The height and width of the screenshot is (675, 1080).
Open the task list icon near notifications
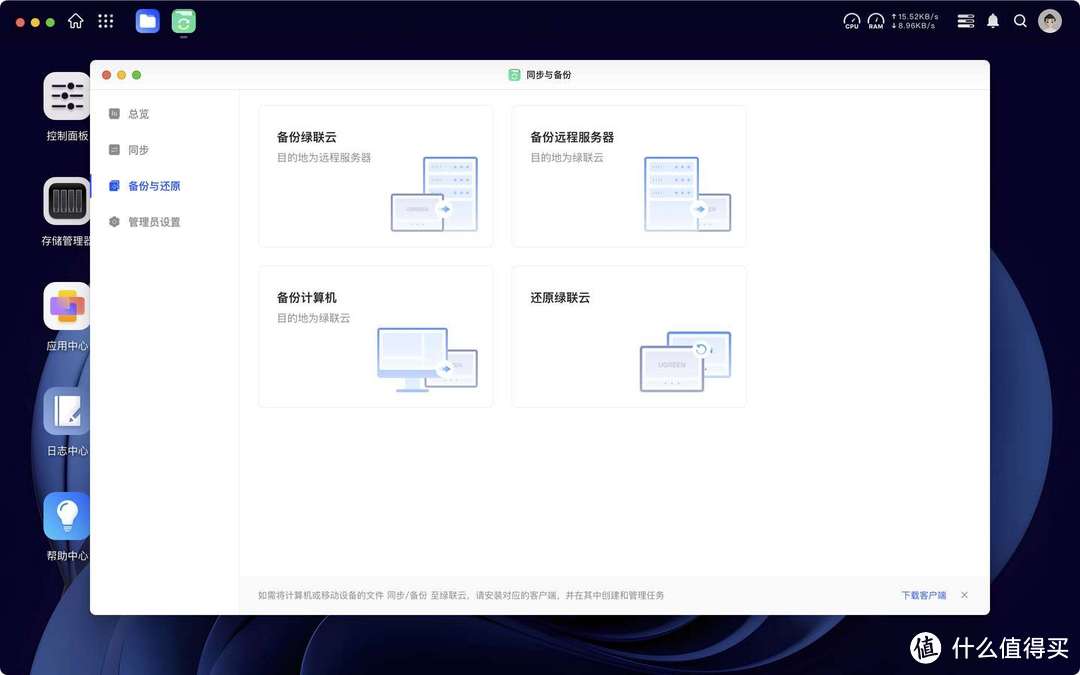pyautogui.click(x=965, y=21)
